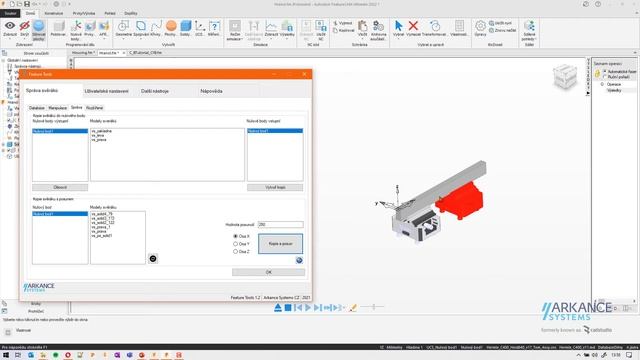Open the Zobrazit dropdown arrow
Image resolution: width=640 pixels, height=360 pixels.
10,39
